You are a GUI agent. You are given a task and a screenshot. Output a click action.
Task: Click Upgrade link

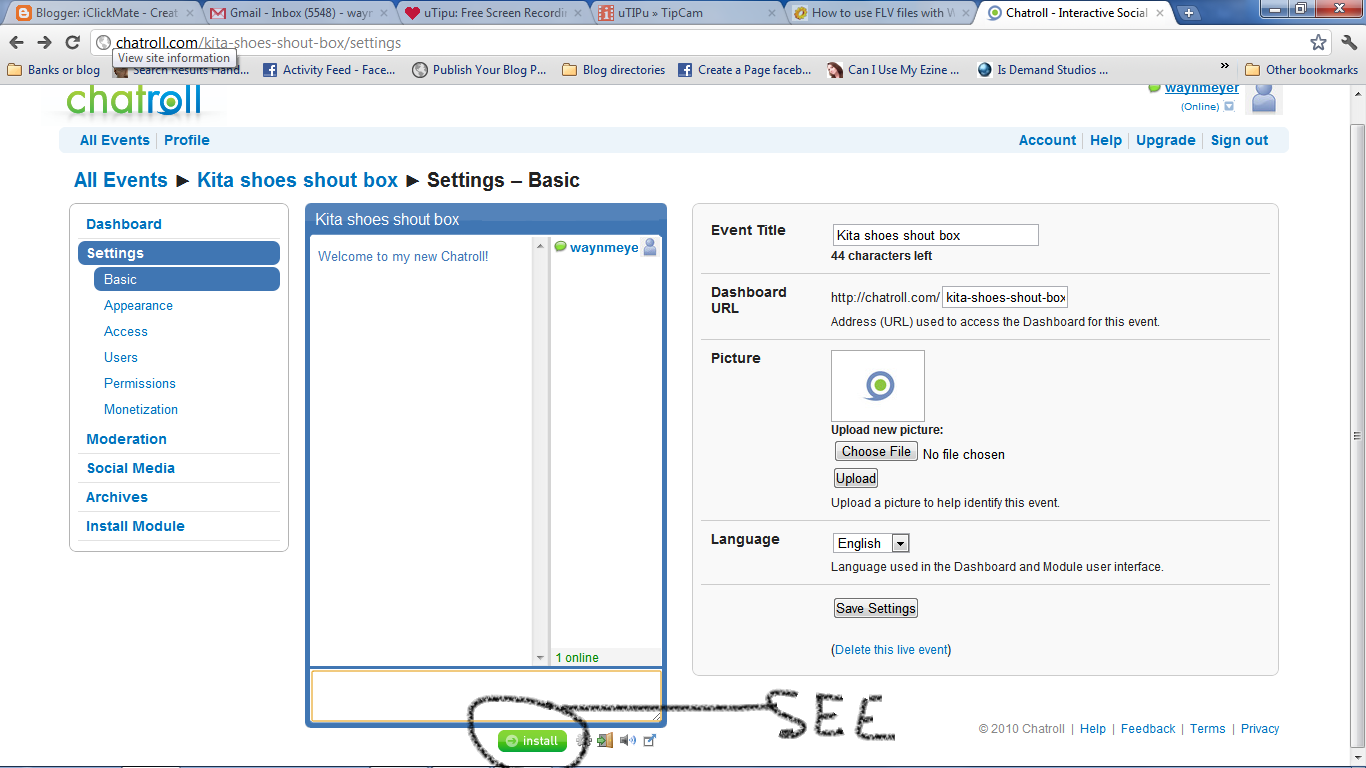1166,140
